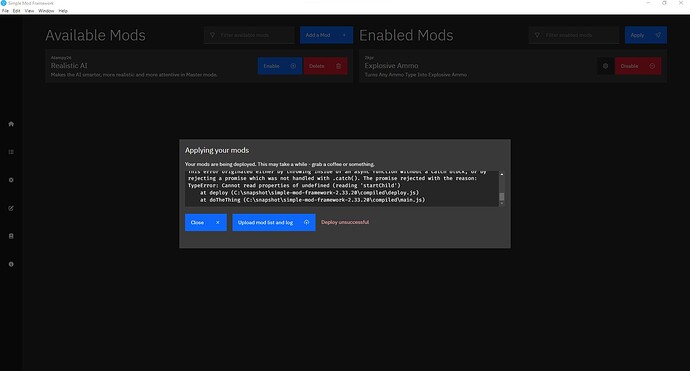The height and width of the screenshot is (371, 690).
Task: Click the minus circle icon on Disable
Action: (652, 66)
